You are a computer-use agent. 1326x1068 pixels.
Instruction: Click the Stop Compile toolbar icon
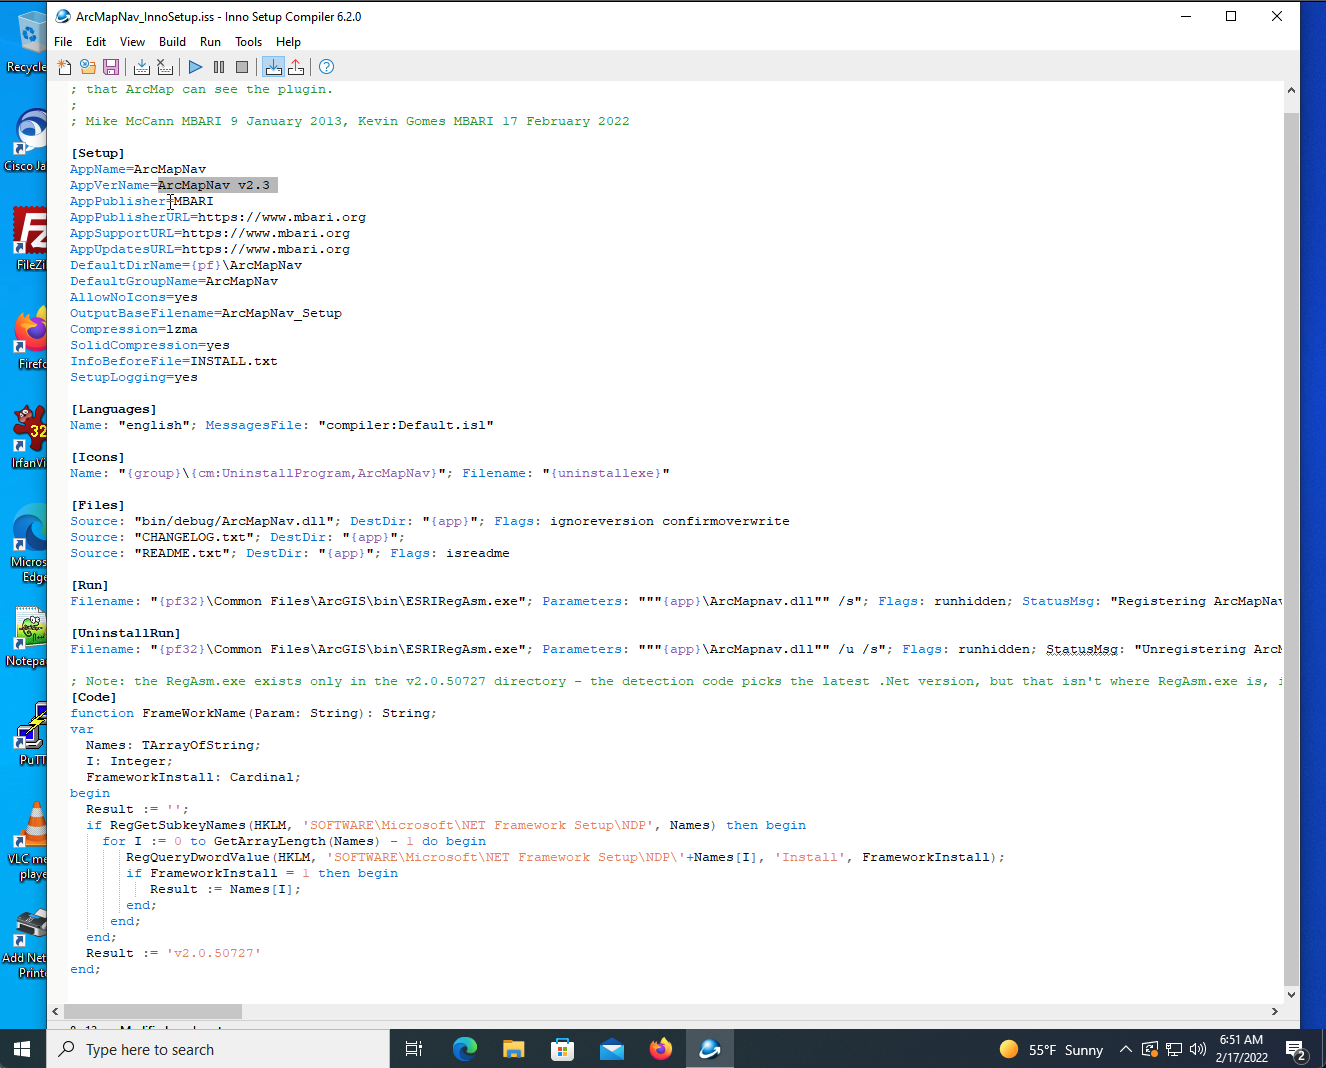(165, 67)
